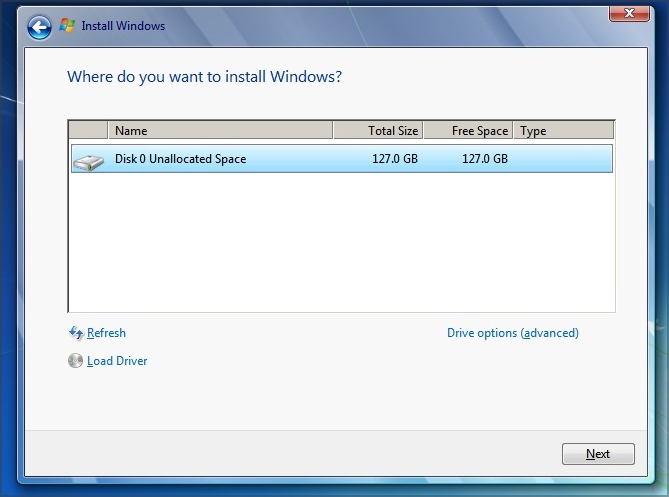The height and width of the screenshot is (497, 669).
Task: Open Drive options (advanced)
Action: point(512,333)
